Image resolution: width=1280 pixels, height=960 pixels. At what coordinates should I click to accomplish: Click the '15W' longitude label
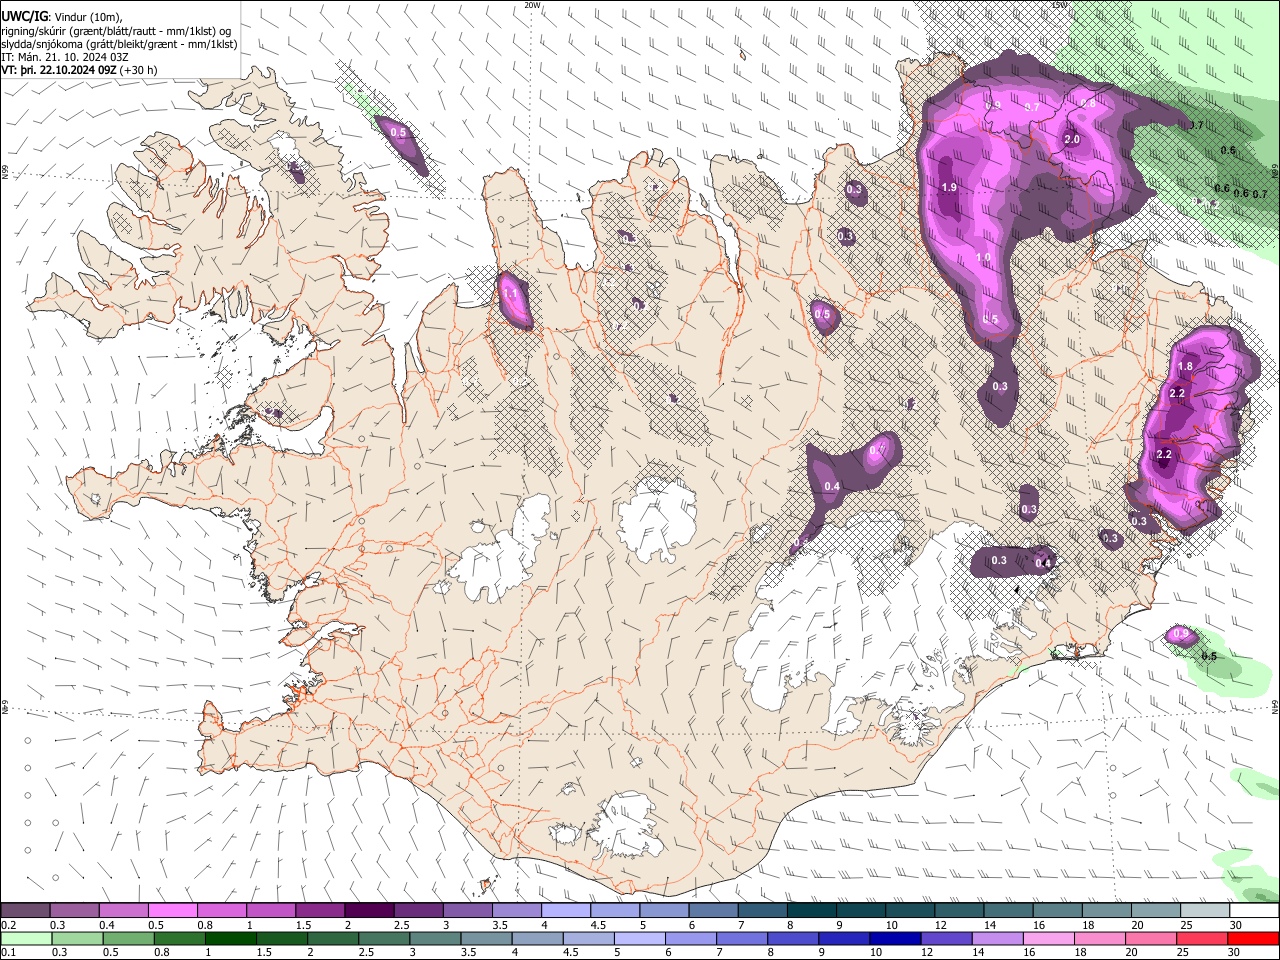tap(1060, 5)
